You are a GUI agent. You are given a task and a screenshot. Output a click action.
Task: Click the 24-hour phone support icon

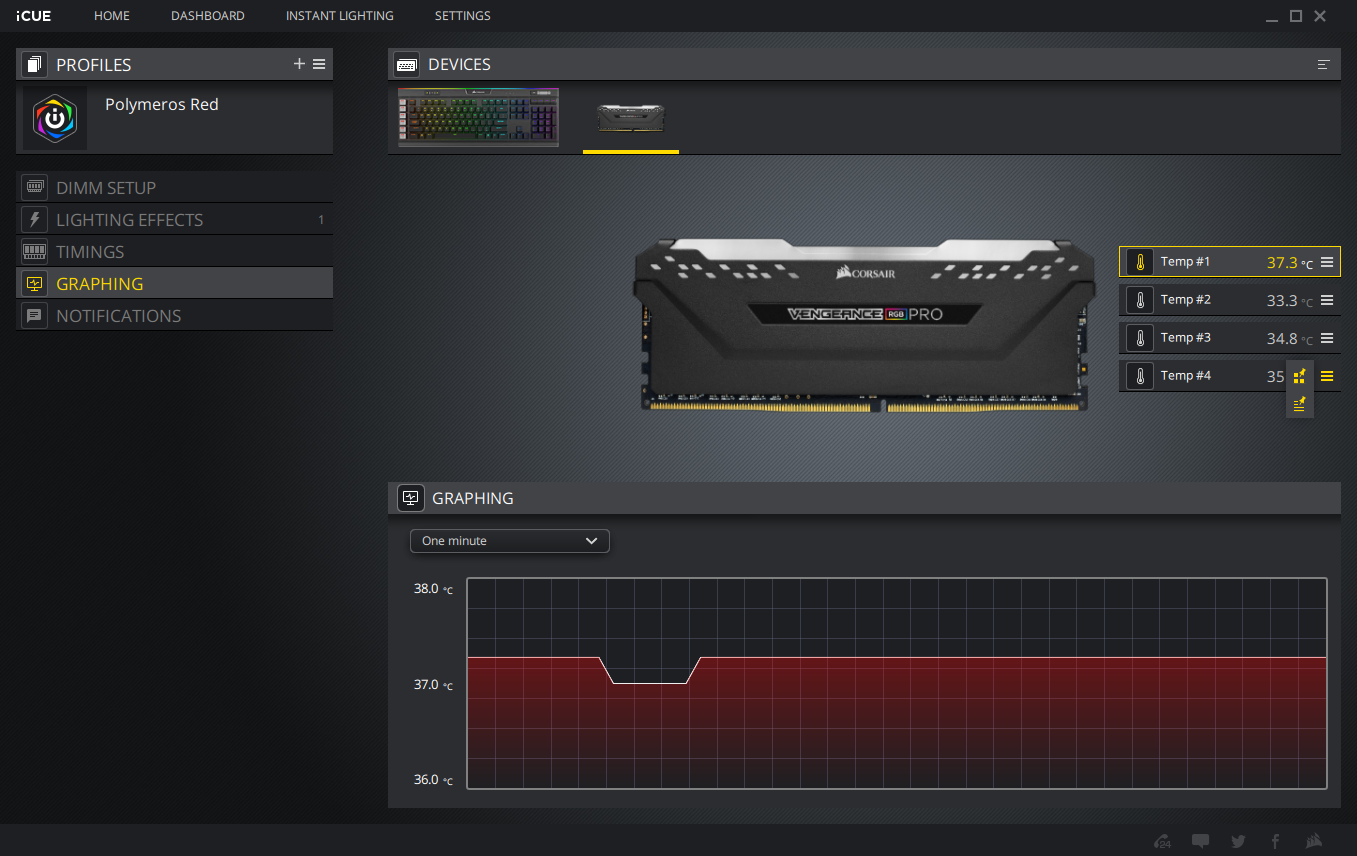coord(1162,841)
